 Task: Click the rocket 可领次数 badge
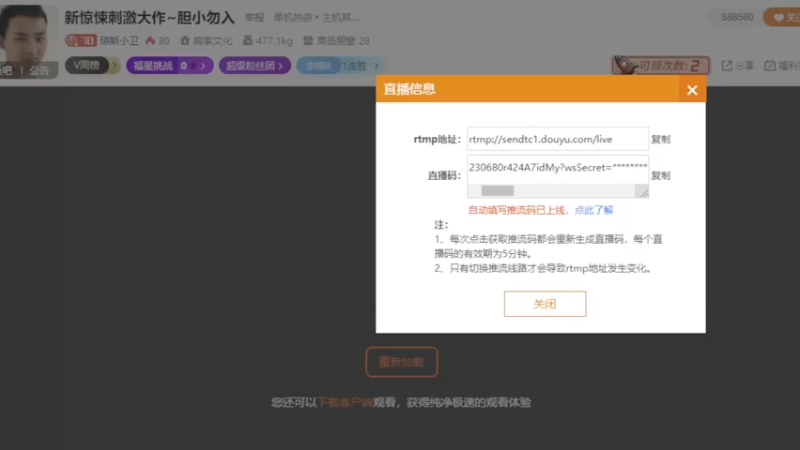point(661,65)
